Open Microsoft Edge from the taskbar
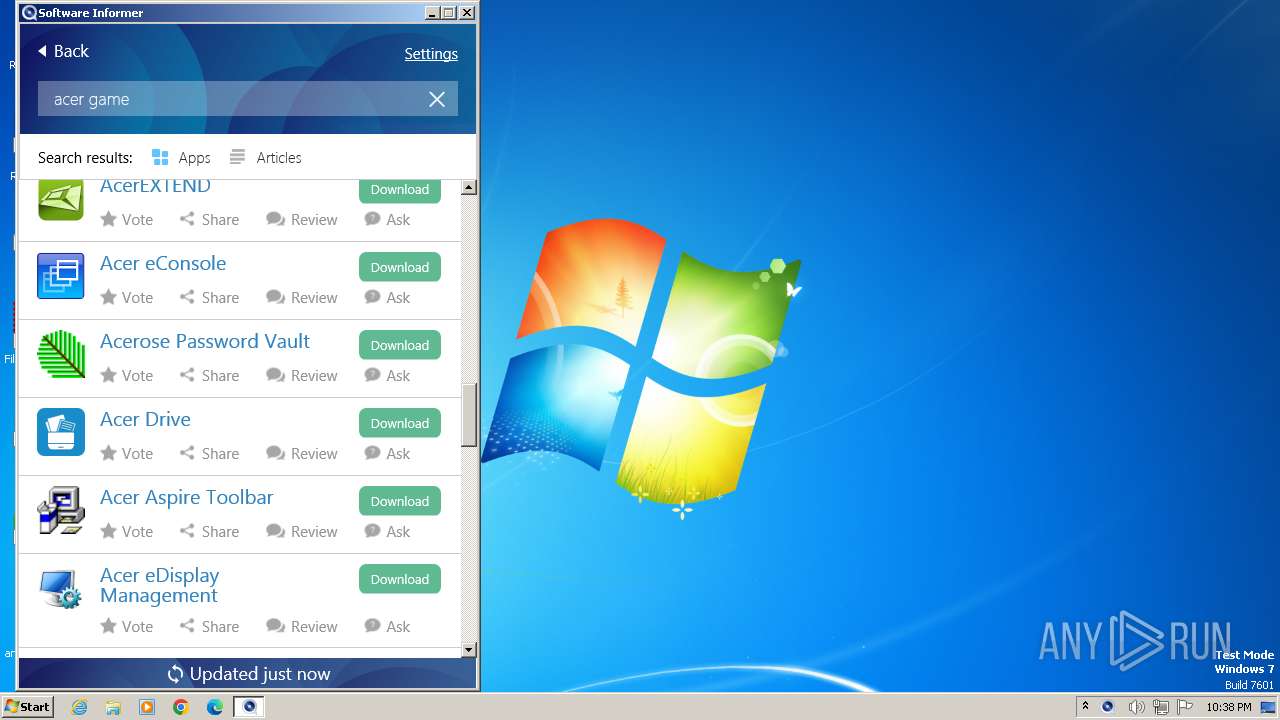 tap(215, 707)
